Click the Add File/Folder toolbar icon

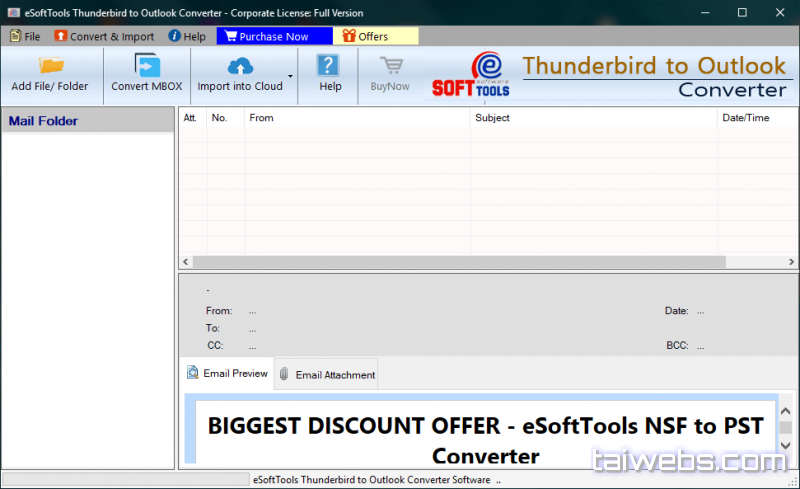click(50, 66)
